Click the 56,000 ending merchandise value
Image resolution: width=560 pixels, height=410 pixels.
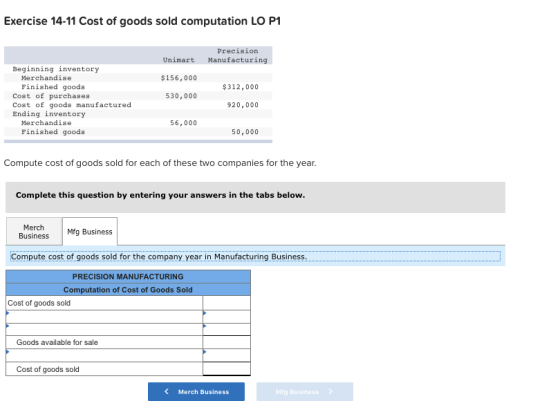(183, 122)
